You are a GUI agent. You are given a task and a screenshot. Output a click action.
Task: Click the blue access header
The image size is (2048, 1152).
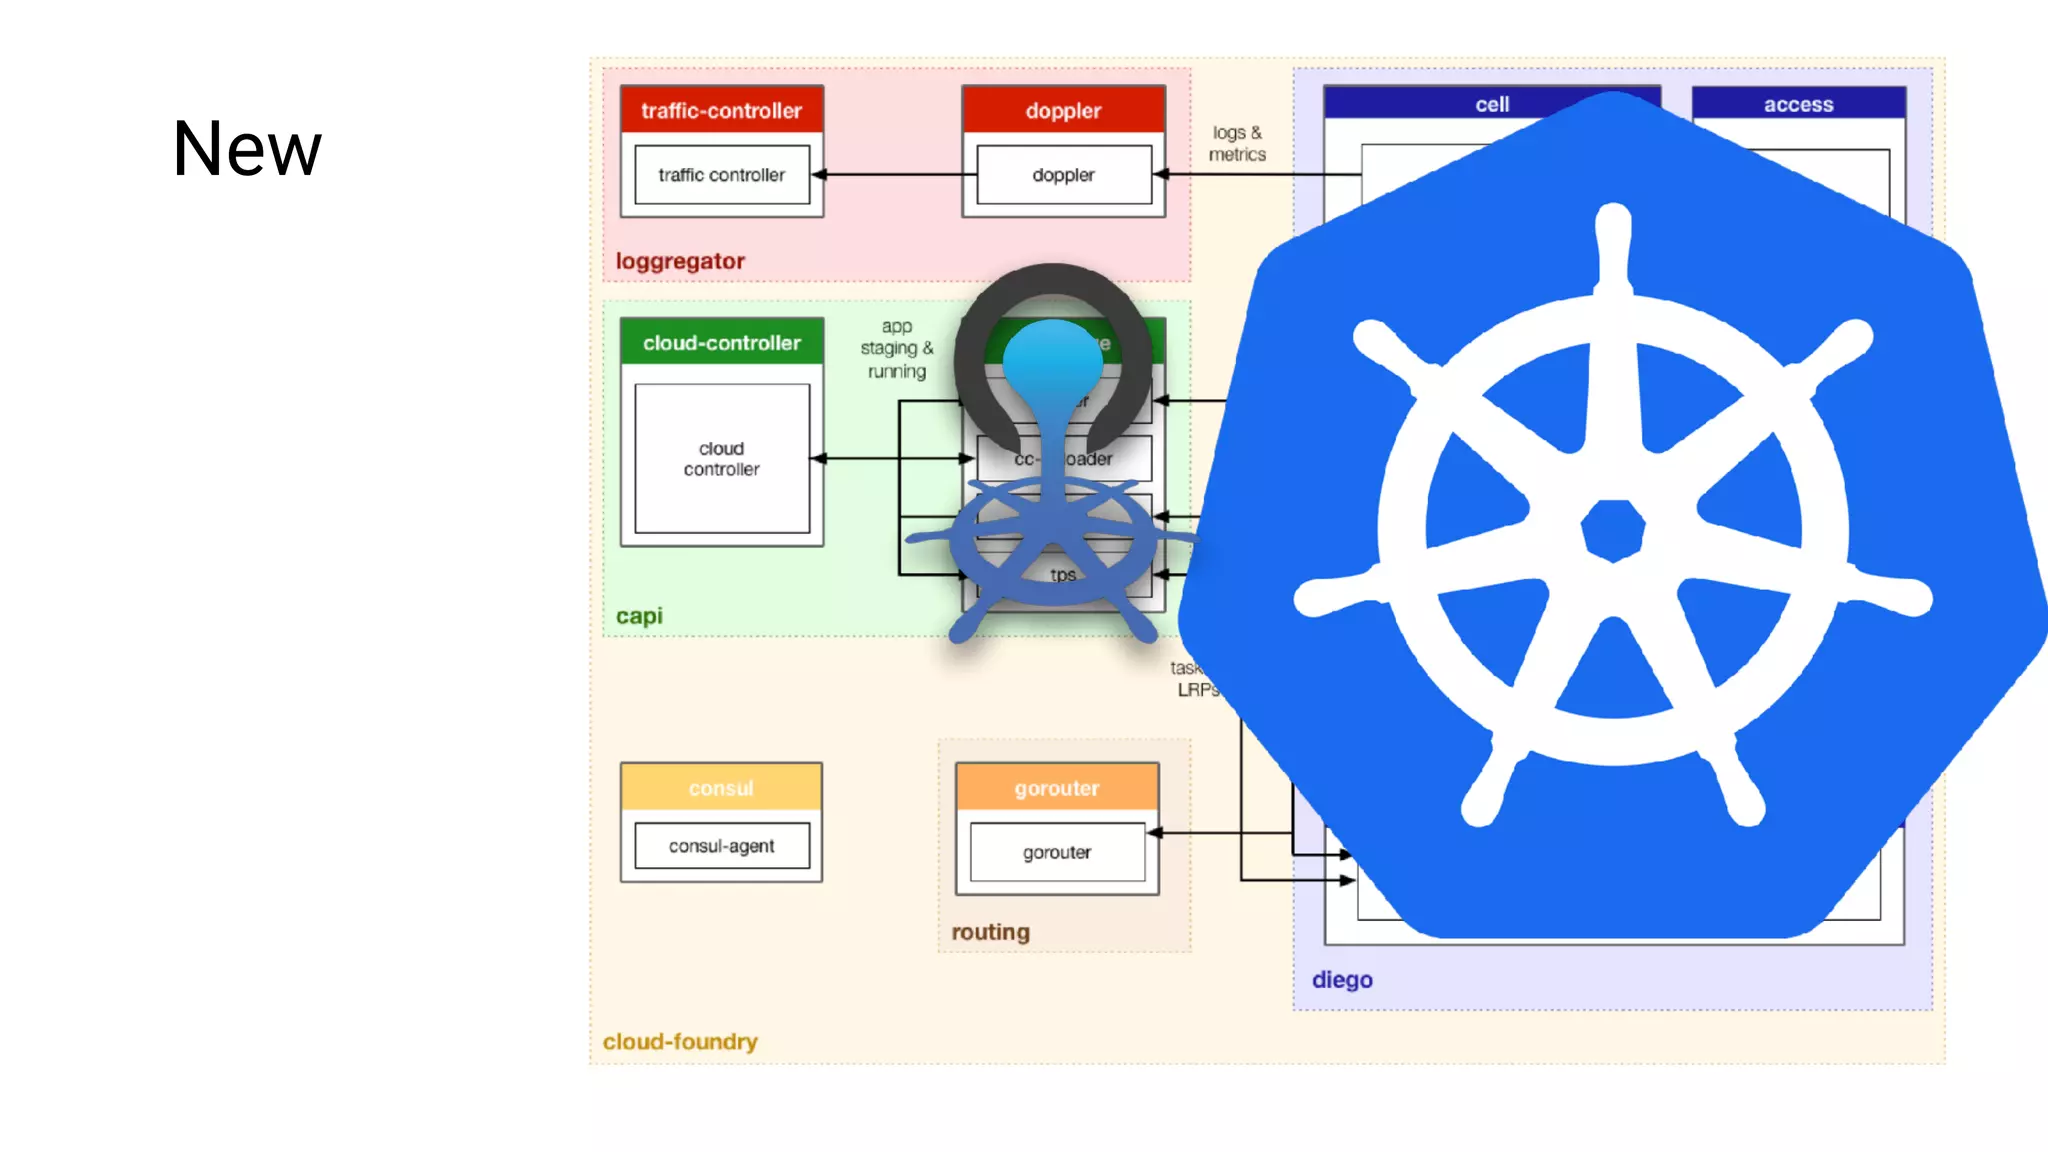click(1798, 104)
